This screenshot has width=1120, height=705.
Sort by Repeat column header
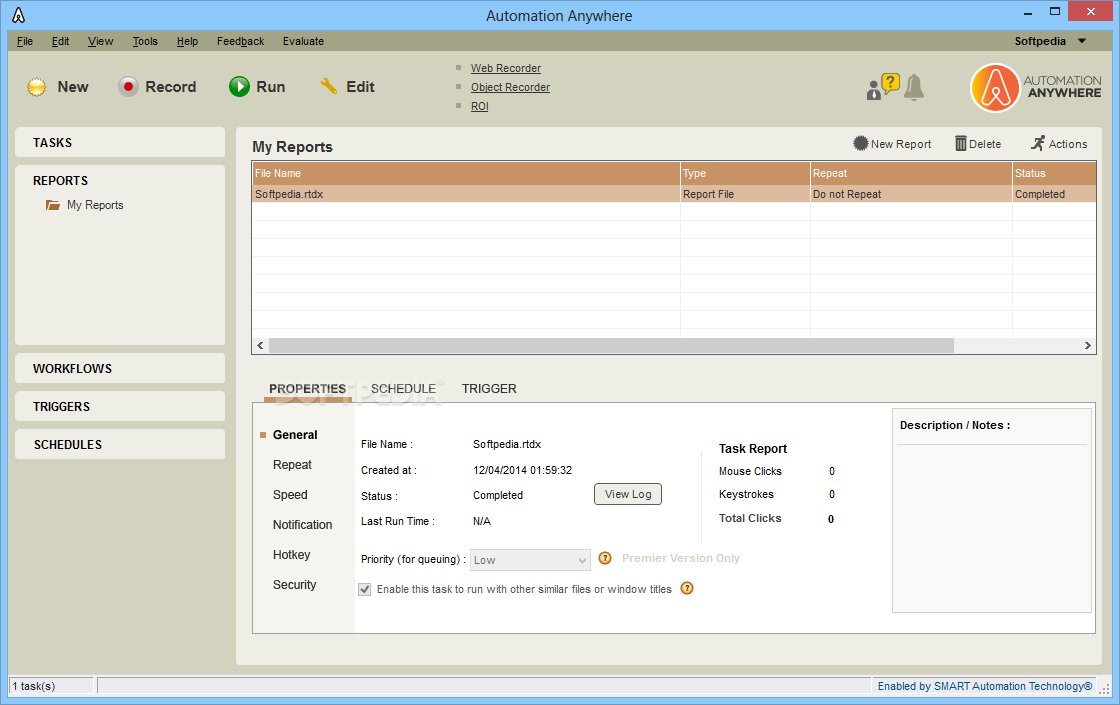[911, 174]
